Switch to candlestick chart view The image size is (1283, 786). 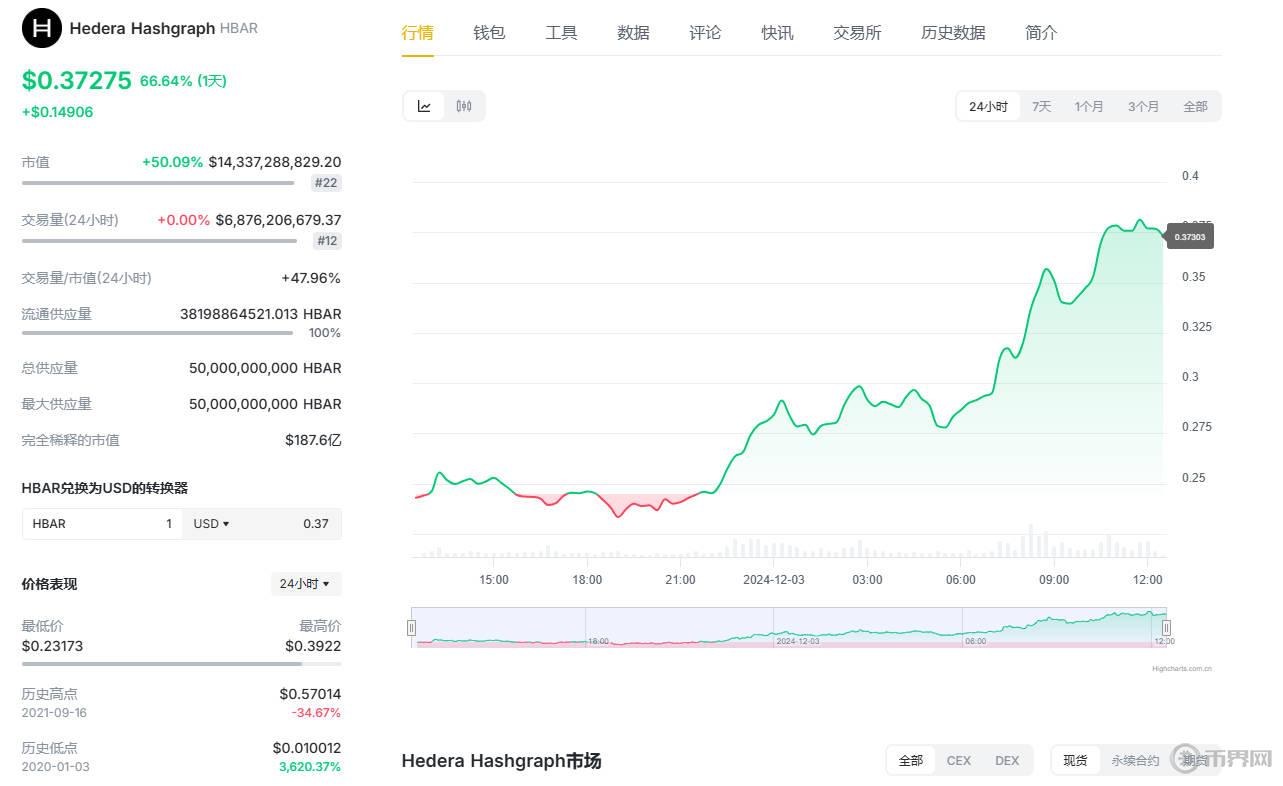pos(463,105)
